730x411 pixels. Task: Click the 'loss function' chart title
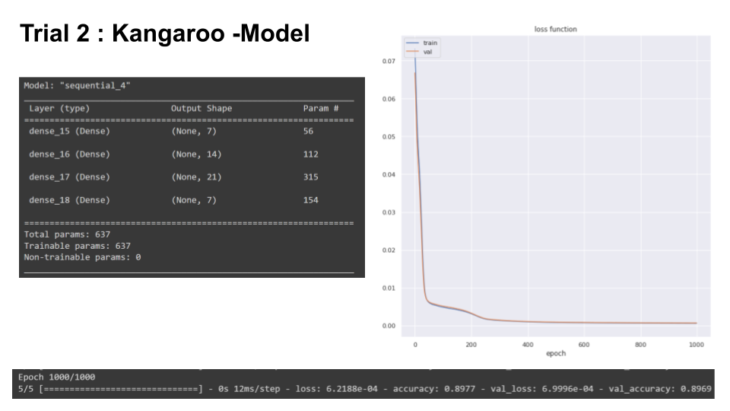(556, 29)
